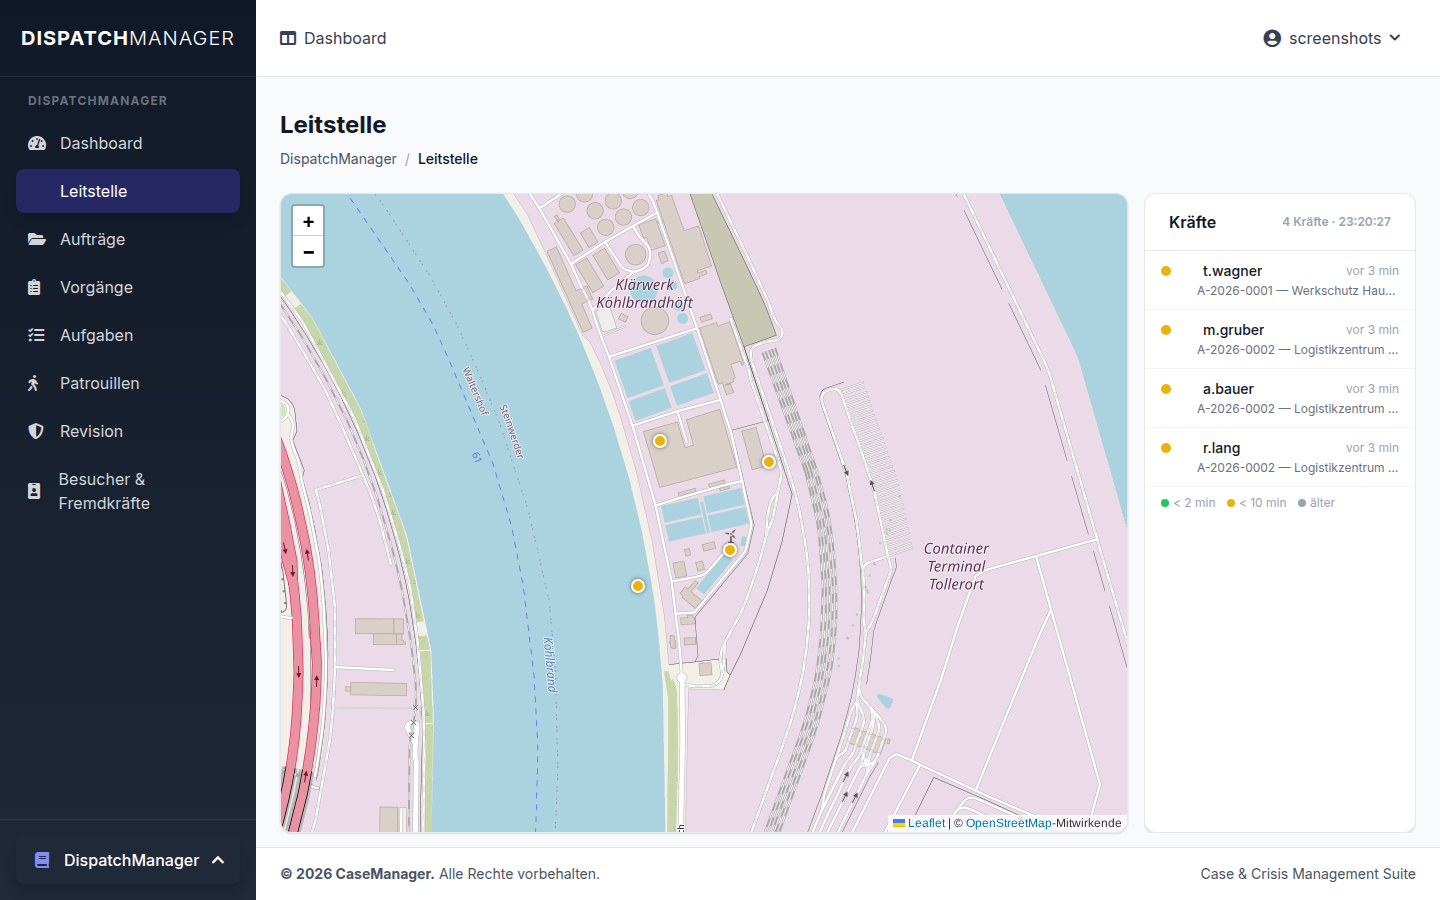Click the Patrouillen walking person icon
Screen dimensions: 1440x900
pos(34,383)
